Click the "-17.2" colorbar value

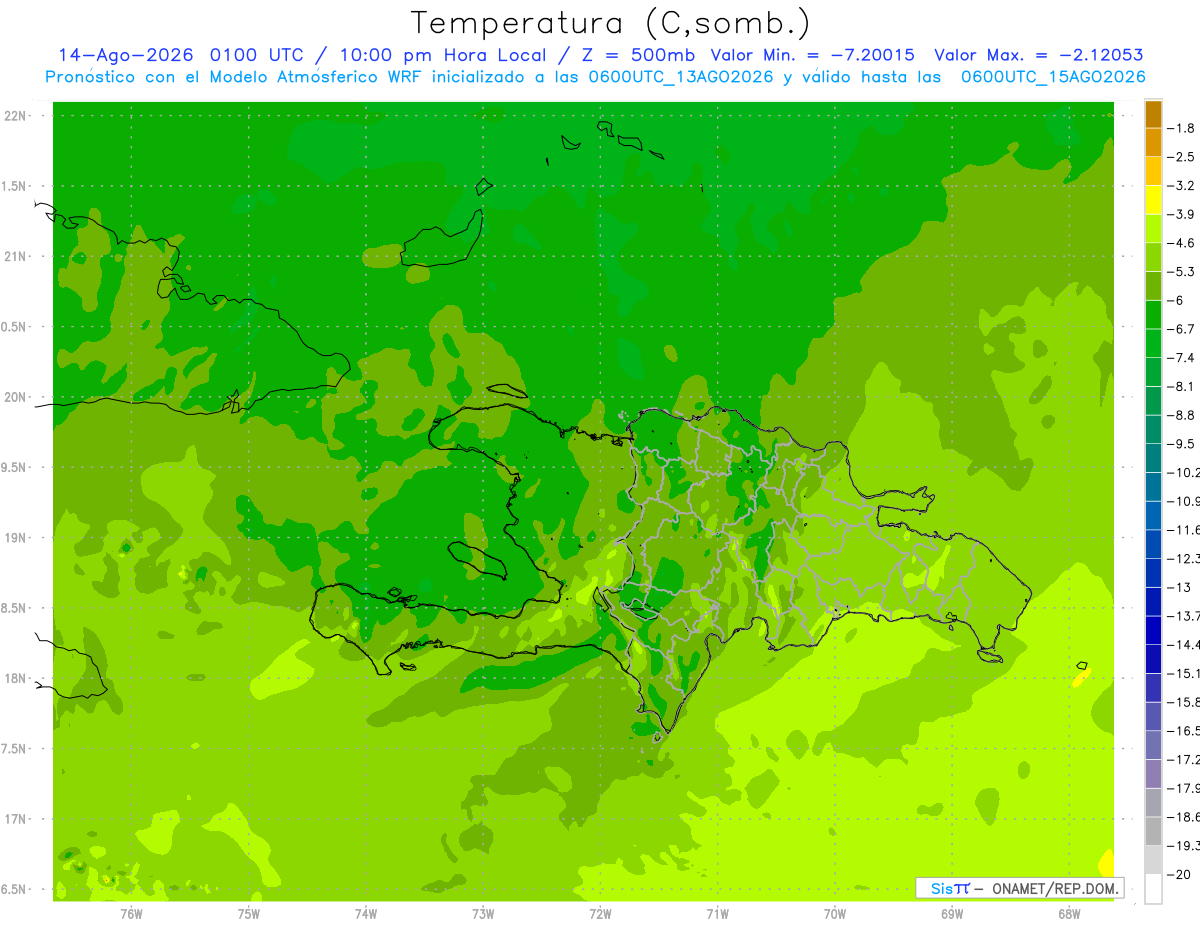pyautogui.click(x=1184, y=759)
